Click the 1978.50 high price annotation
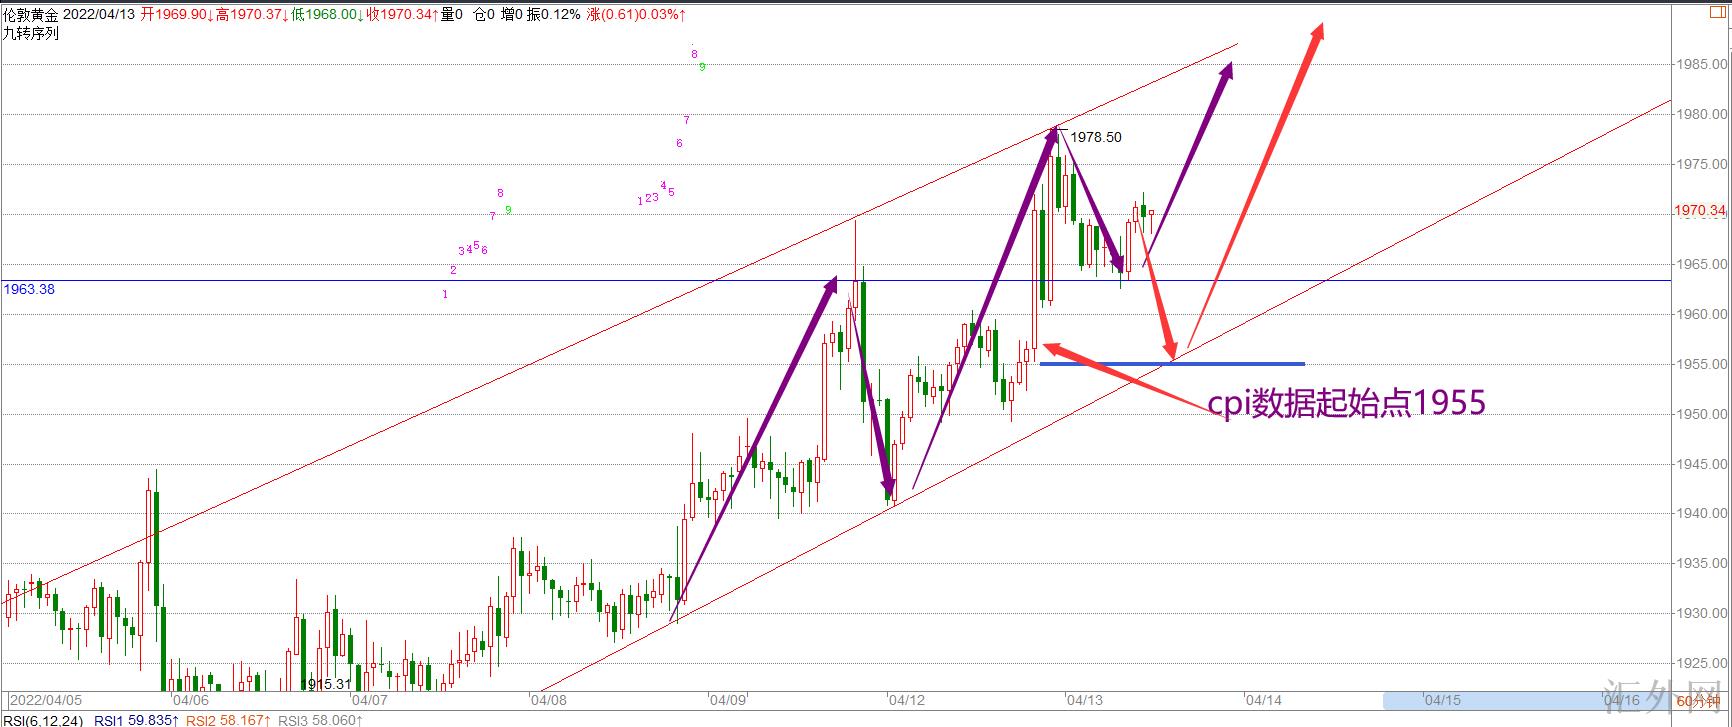This screenshot has height=727, width=1732. coord(1096,137)
